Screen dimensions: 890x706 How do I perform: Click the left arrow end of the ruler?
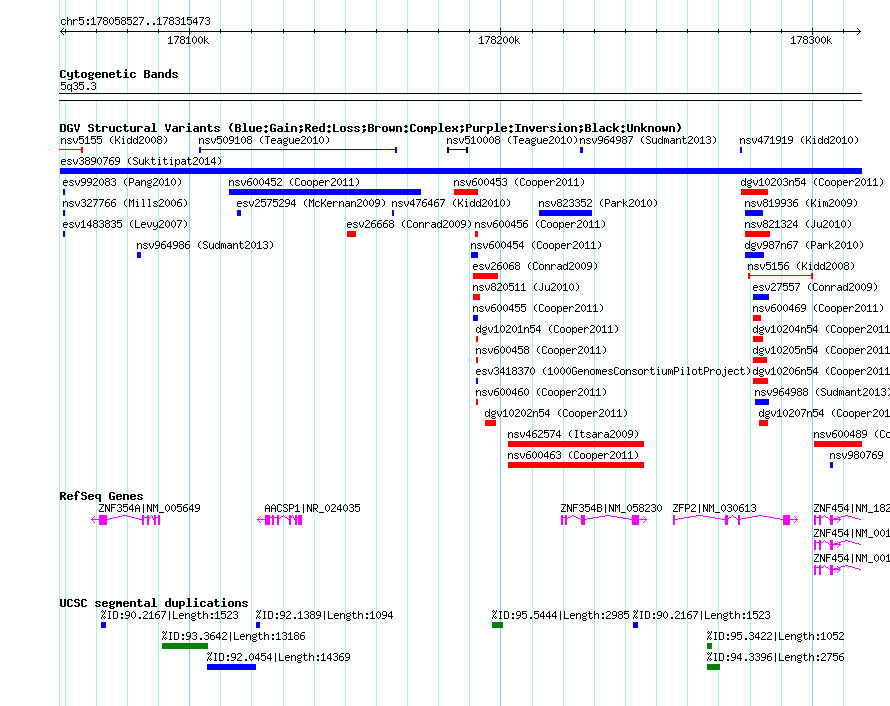(x=63, y=31)
